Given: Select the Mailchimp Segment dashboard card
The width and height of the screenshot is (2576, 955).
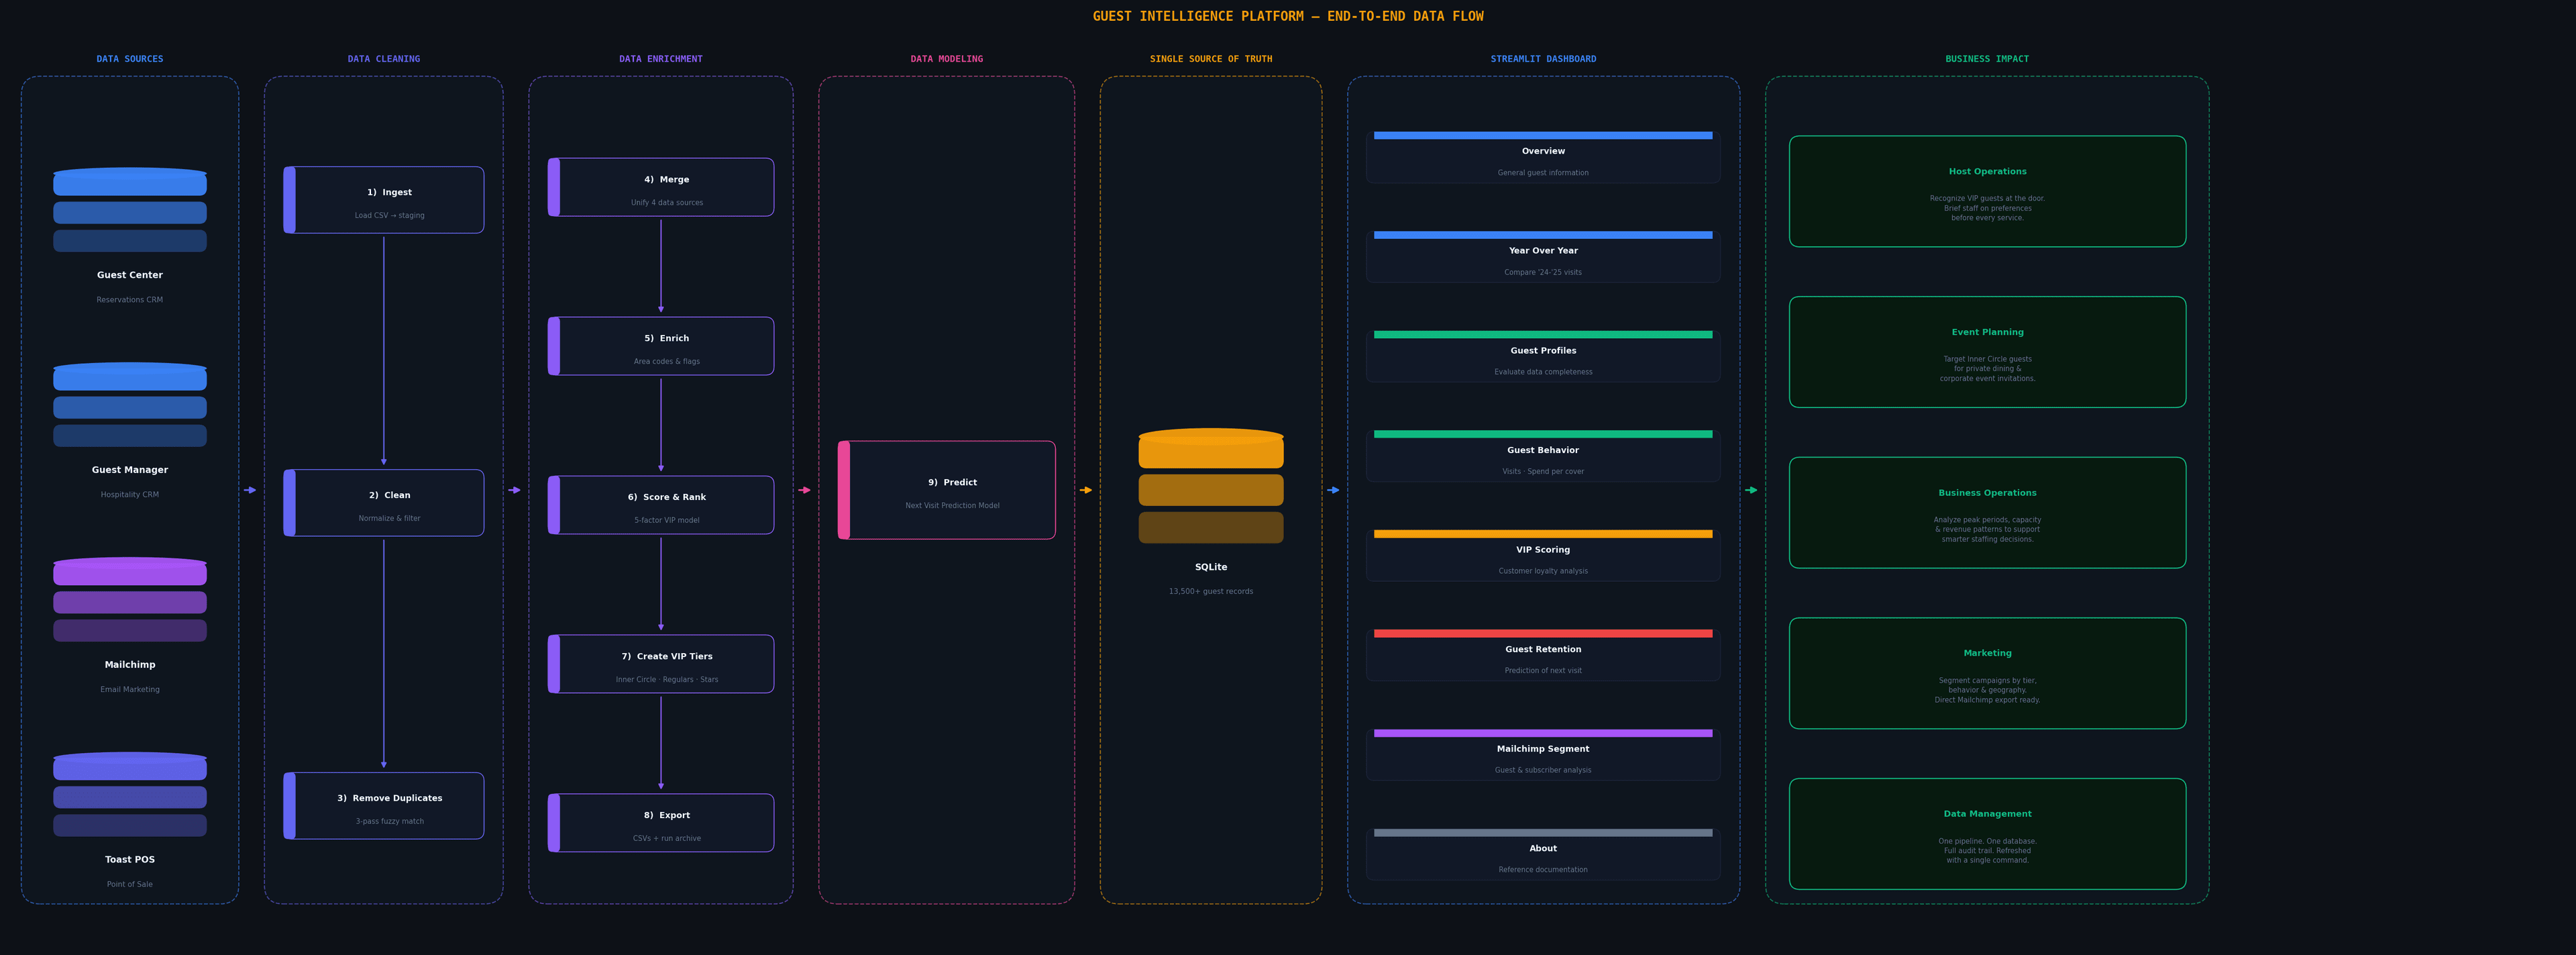Looking at the screenshot, I should click(1543, 755).
